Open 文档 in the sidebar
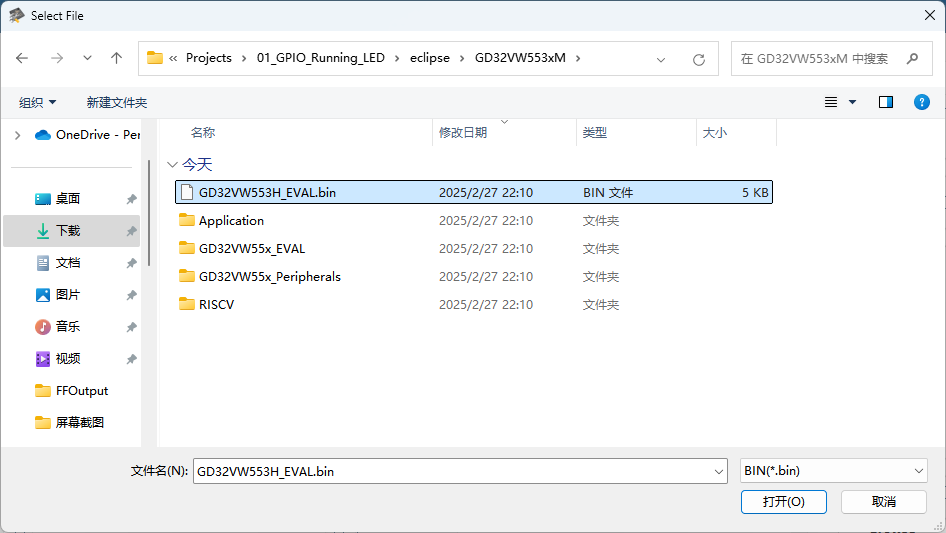Viewport: 946px width, 533px height. [68, 263]
